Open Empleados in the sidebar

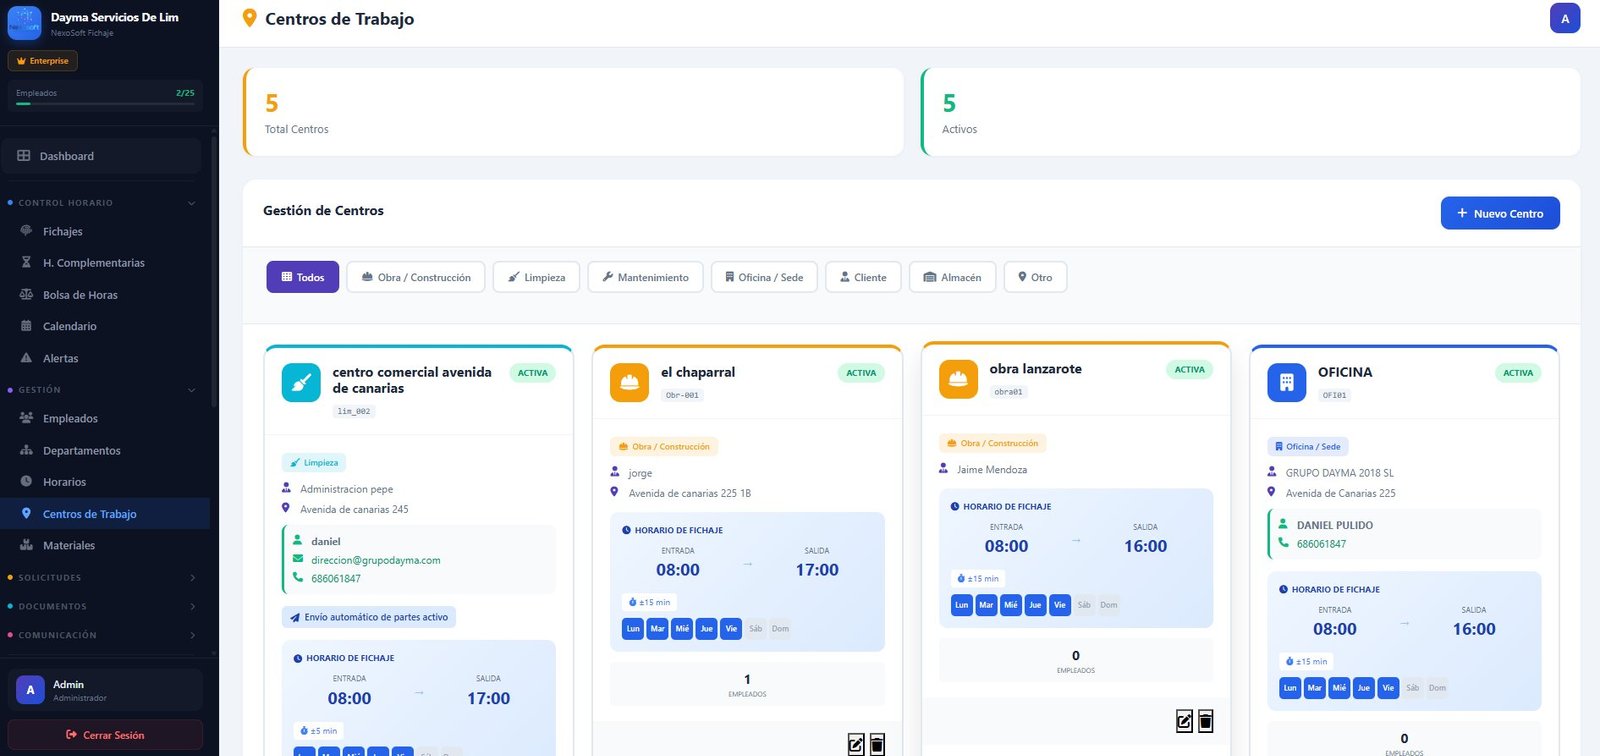(x=70, y=419)
